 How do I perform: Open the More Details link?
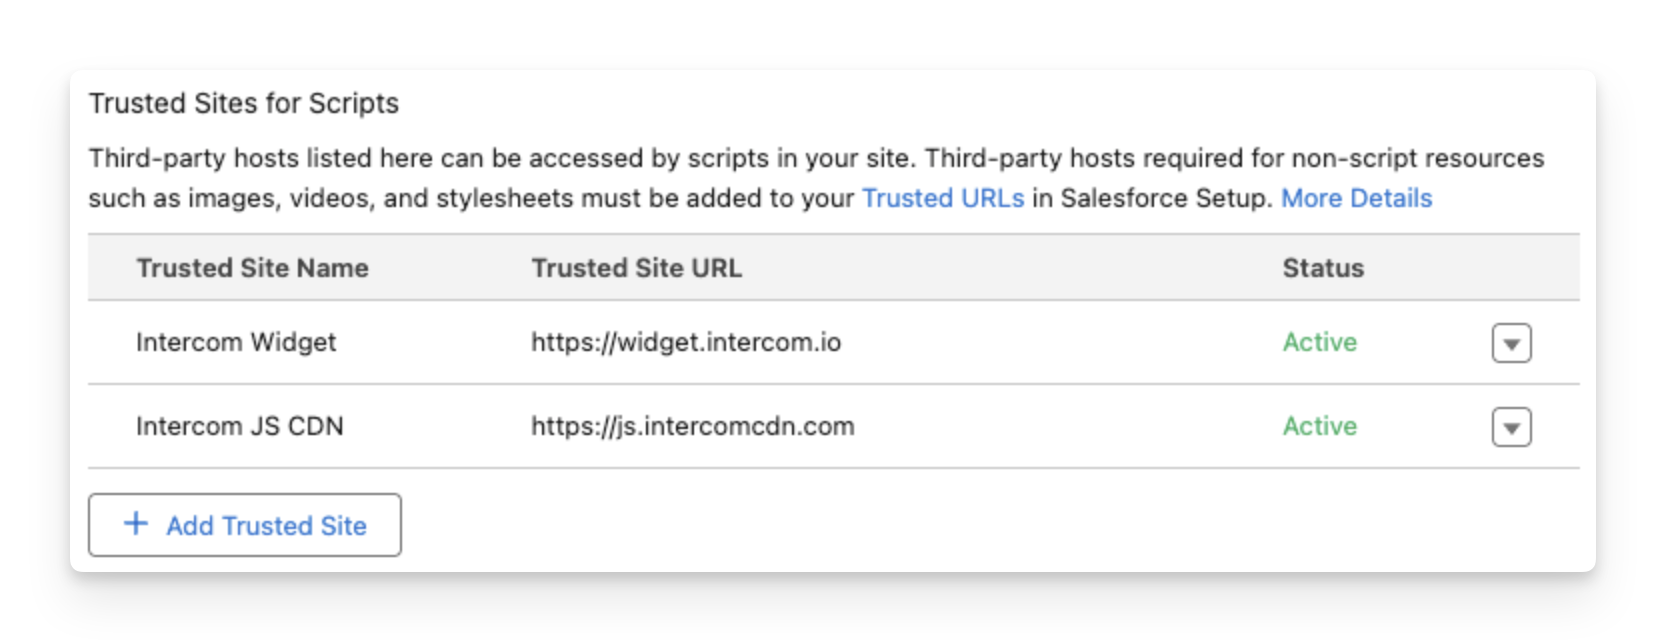(x=1356, y=198)
